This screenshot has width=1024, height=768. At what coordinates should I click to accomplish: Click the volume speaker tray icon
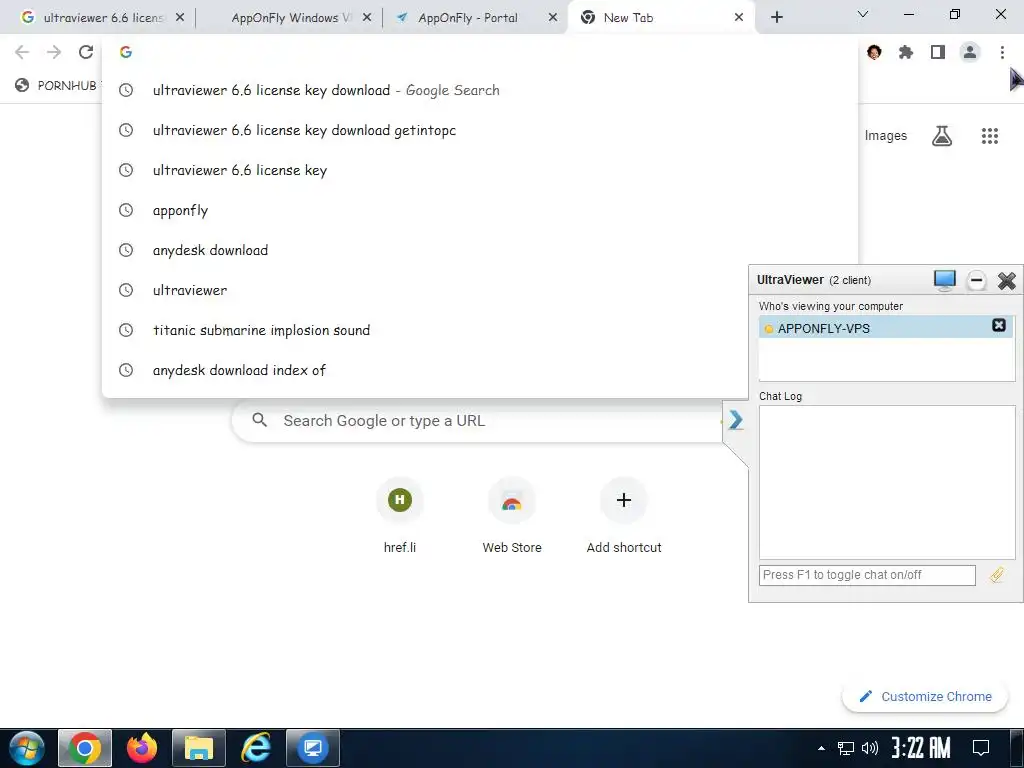point(870,748)
